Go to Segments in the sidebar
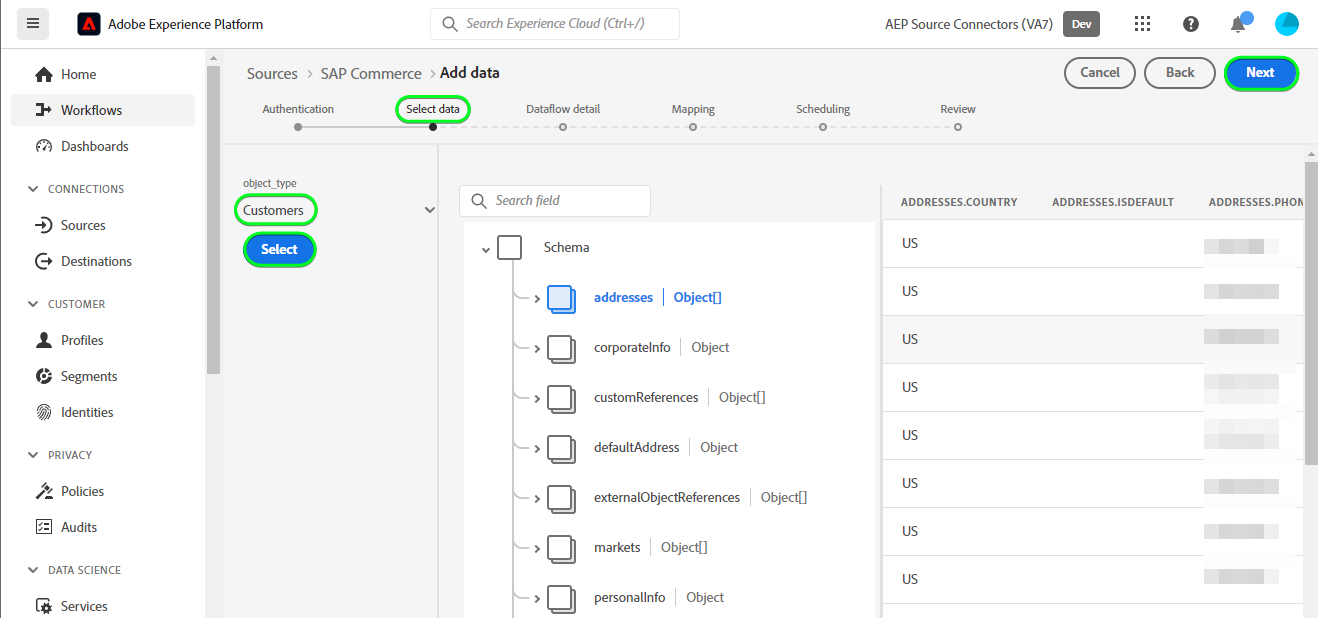 [89, 376]
